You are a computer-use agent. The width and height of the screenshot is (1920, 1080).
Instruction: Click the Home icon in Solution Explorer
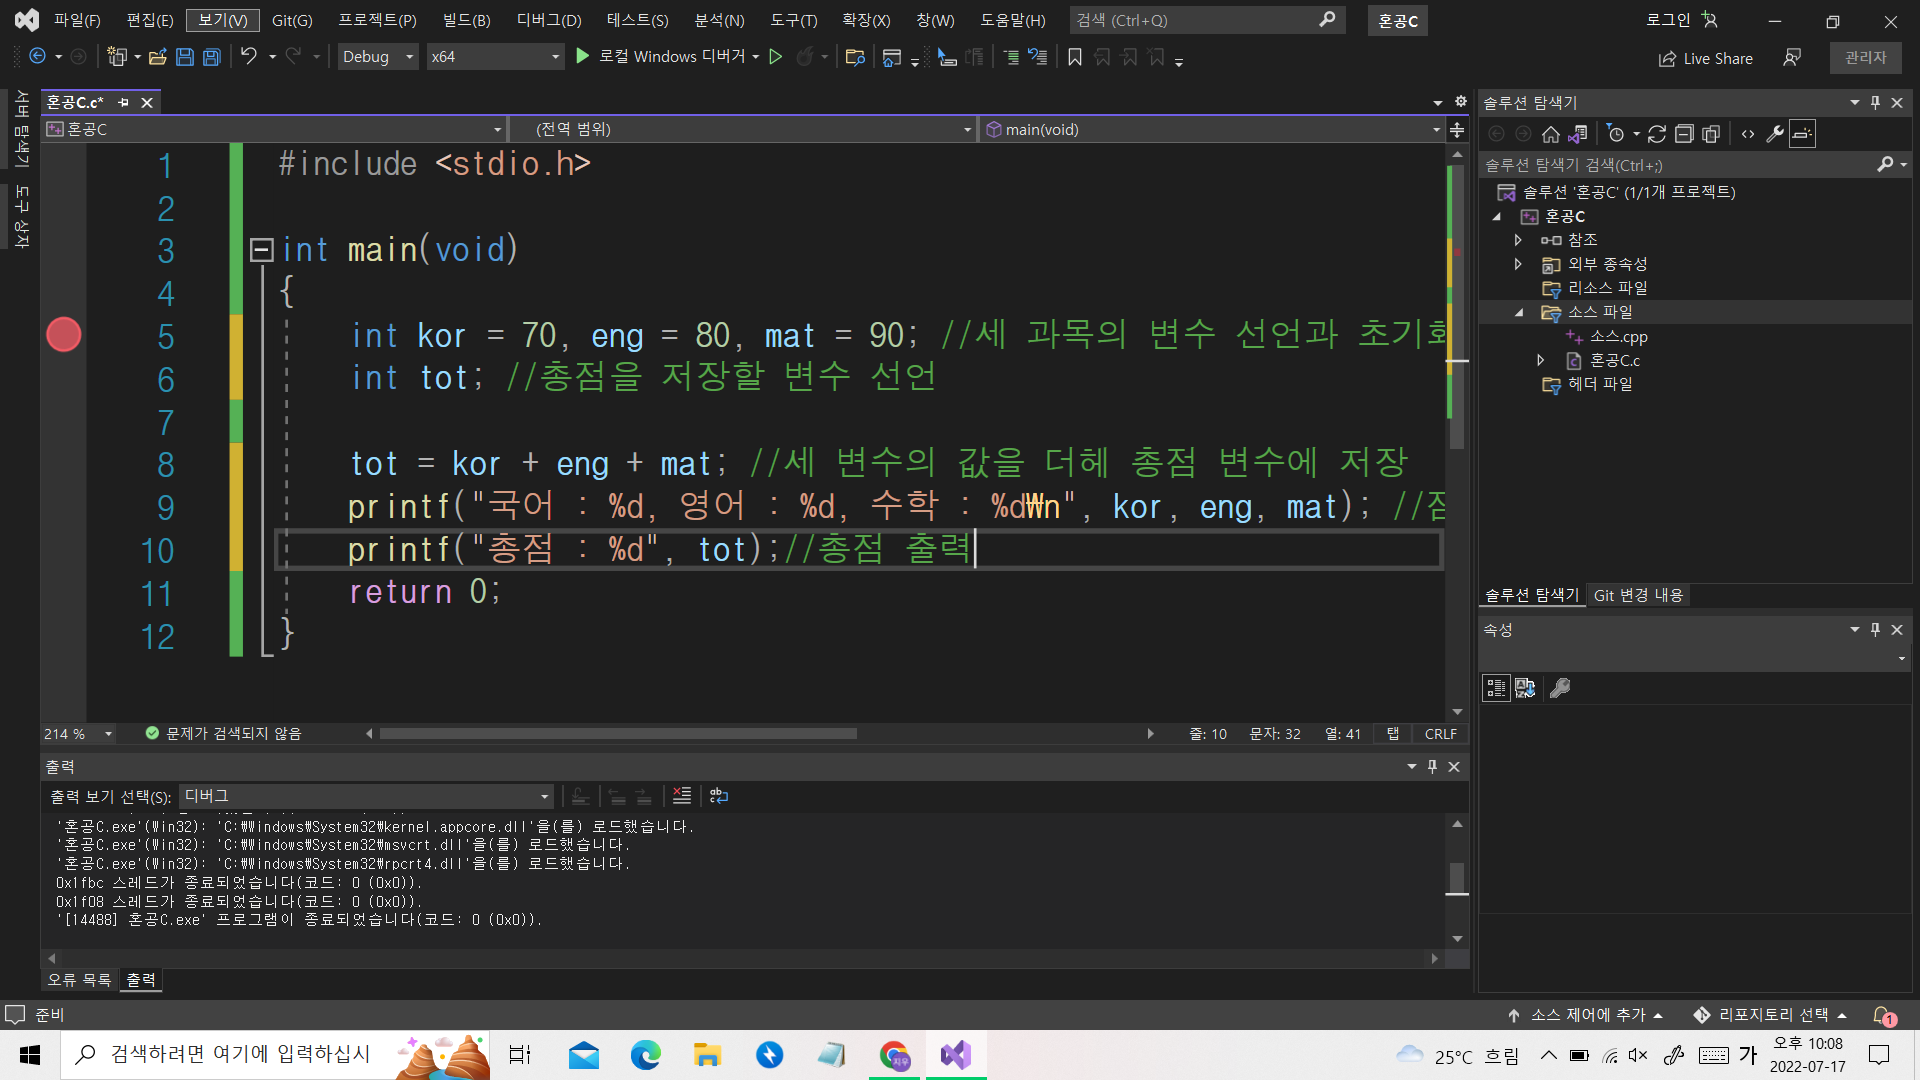coord(1551,134)
